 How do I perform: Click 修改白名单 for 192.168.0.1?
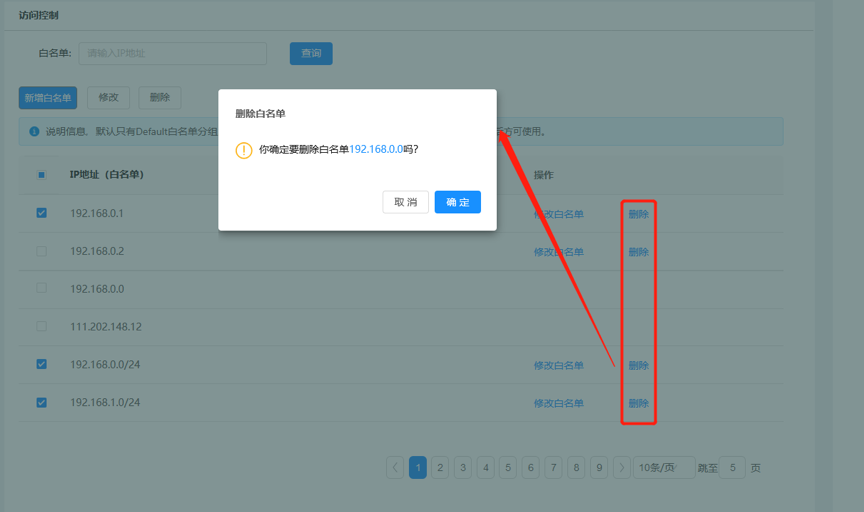coord(559,214)
